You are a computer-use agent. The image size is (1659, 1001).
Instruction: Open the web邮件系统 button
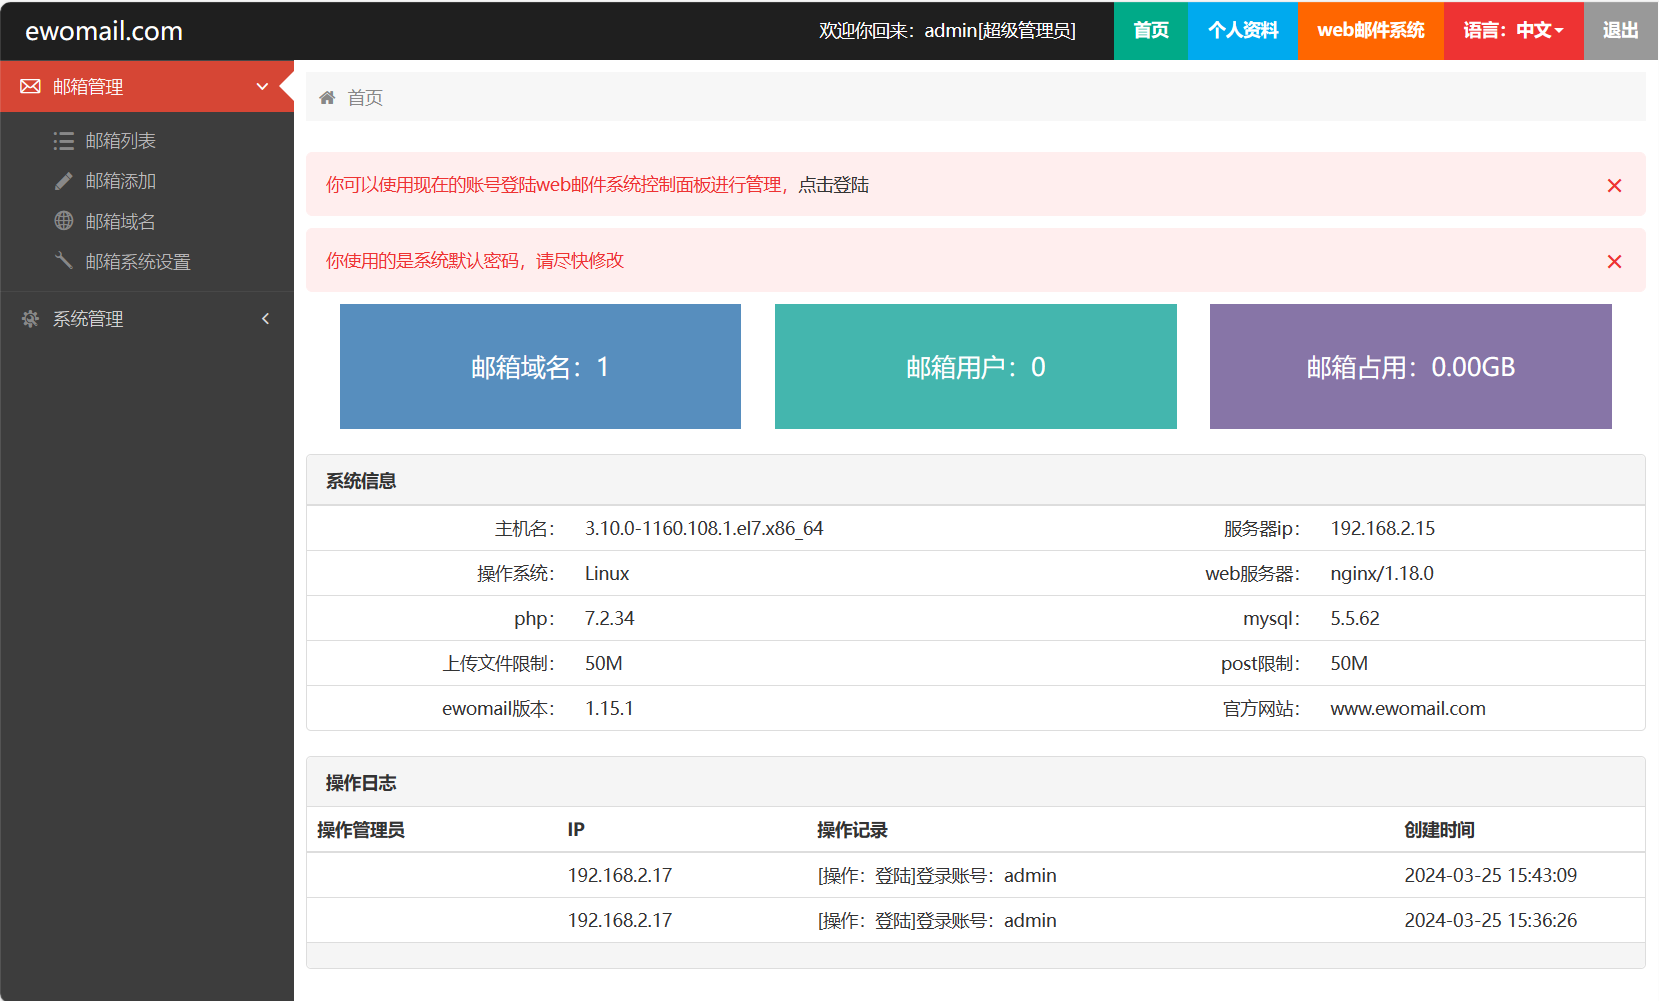pos(1370,31)
